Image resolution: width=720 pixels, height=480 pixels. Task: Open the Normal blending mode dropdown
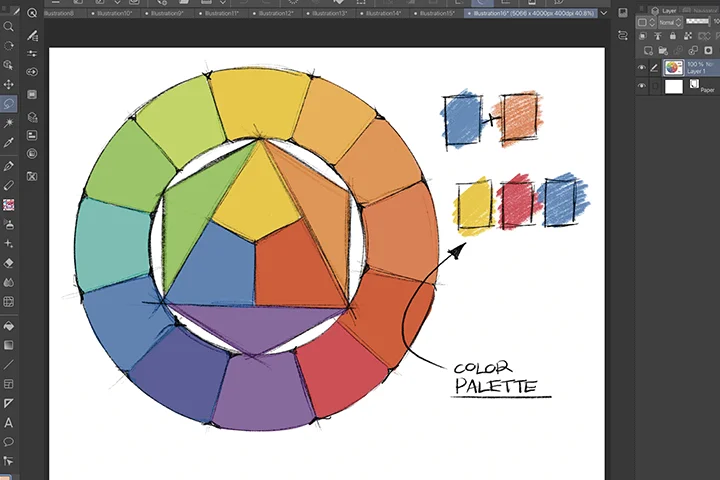[670, 22]
